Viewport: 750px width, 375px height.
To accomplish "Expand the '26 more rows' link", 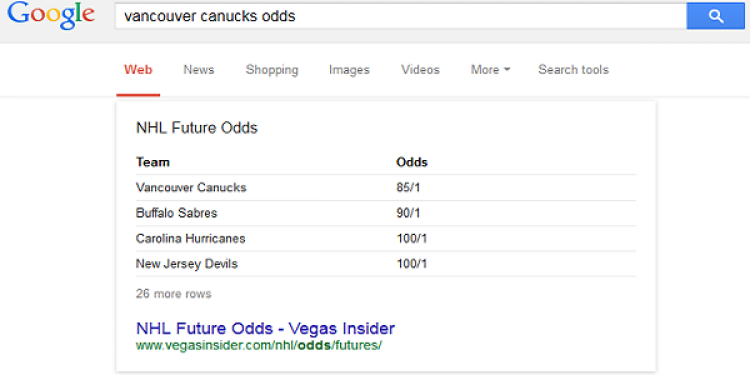I will click(174, 294).
